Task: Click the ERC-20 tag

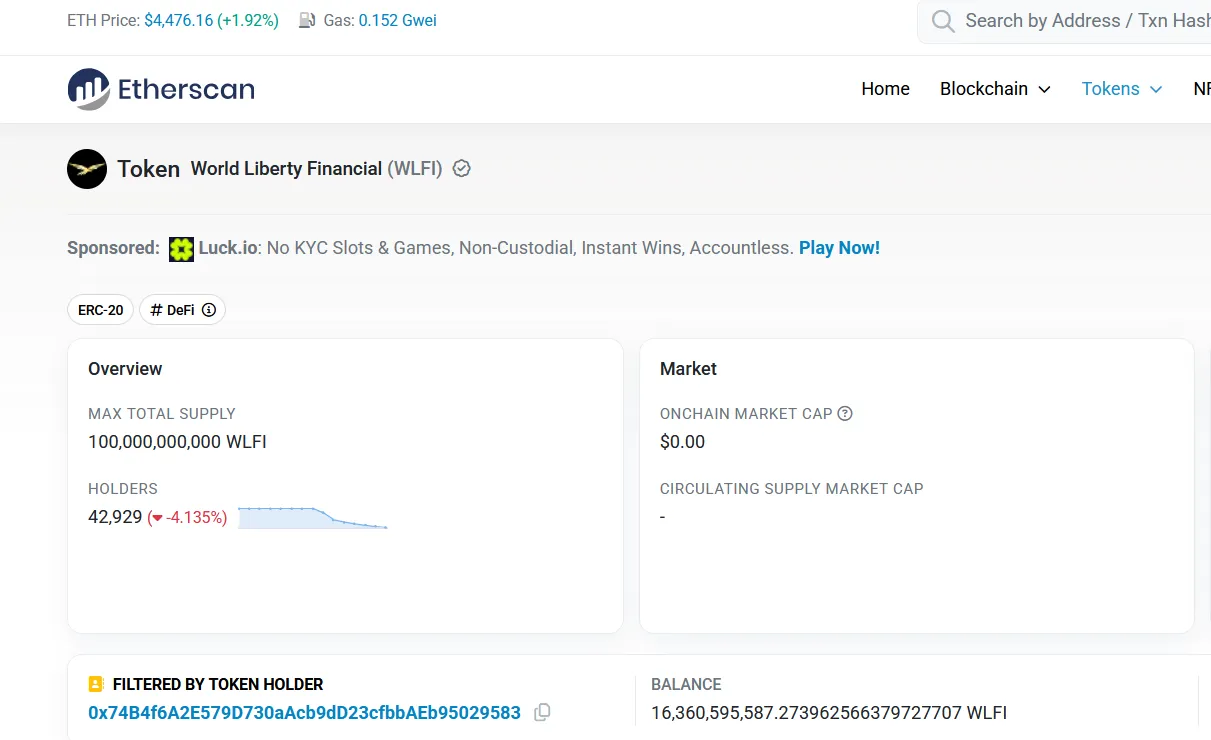Action: pyautogui.click(x=100, y=310)
